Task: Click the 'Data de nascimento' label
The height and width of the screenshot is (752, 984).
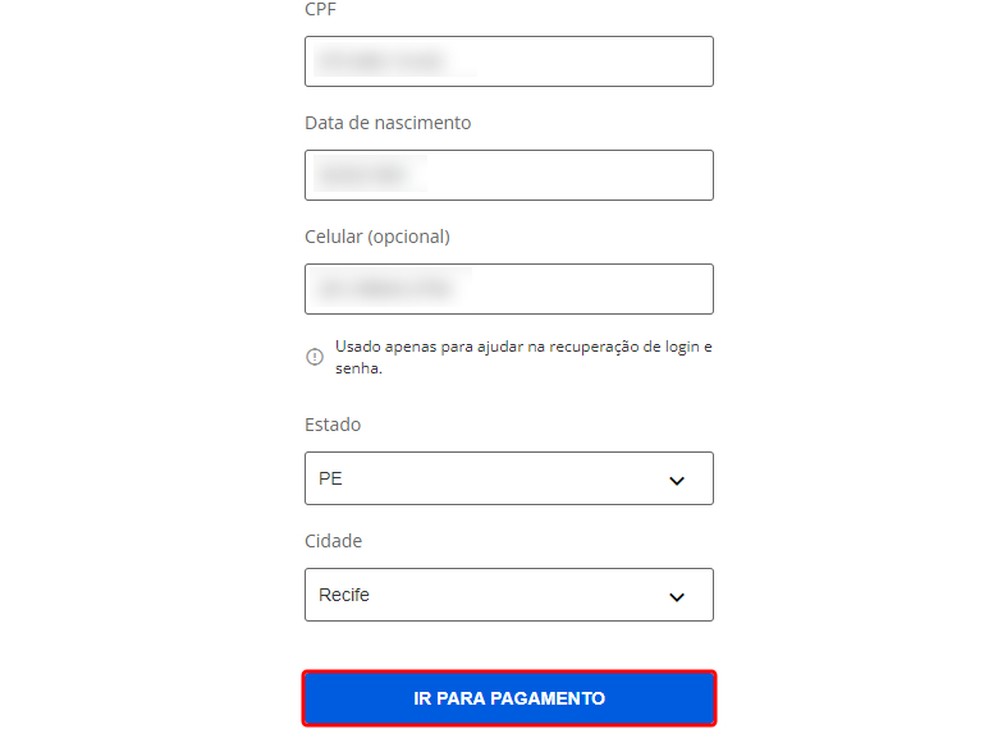Action: [387, 122]
